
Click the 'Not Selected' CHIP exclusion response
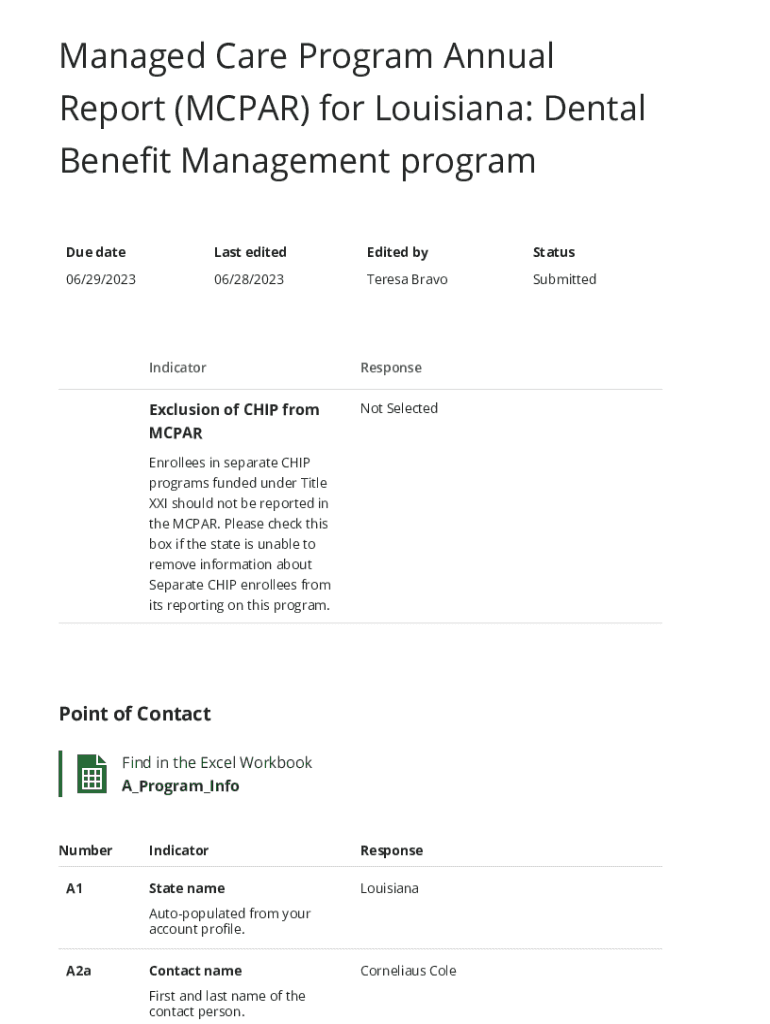[398, 408]
